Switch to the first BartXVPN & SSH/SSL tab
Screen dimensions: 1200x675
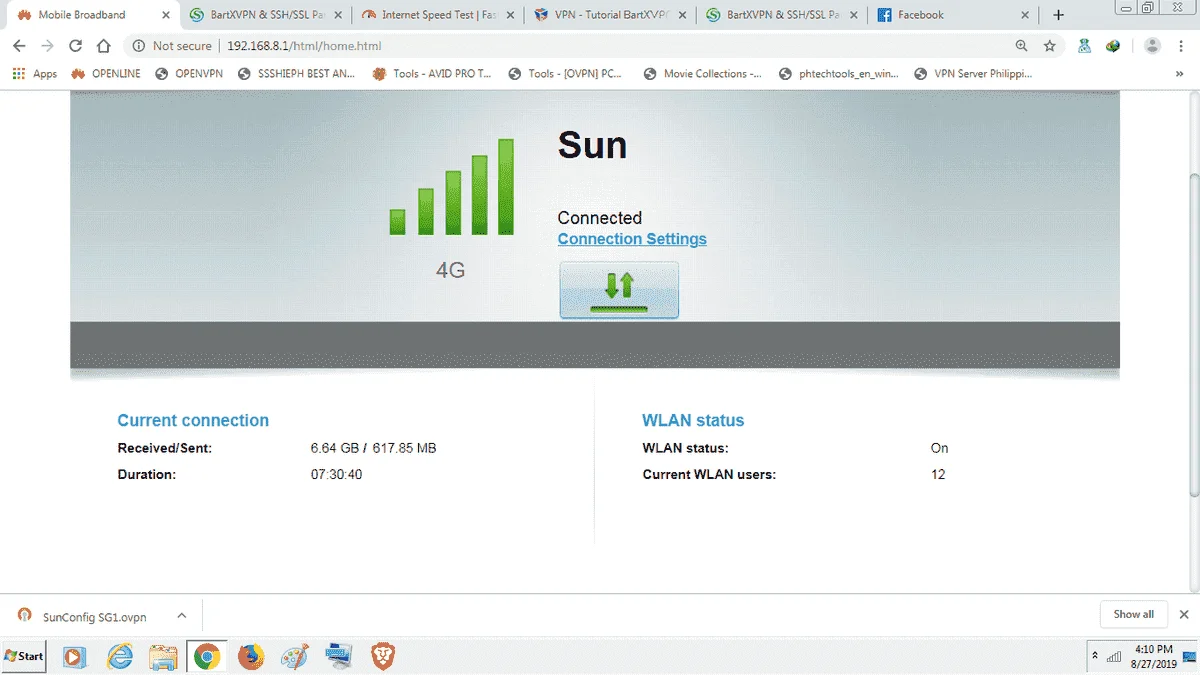point(266,15)
